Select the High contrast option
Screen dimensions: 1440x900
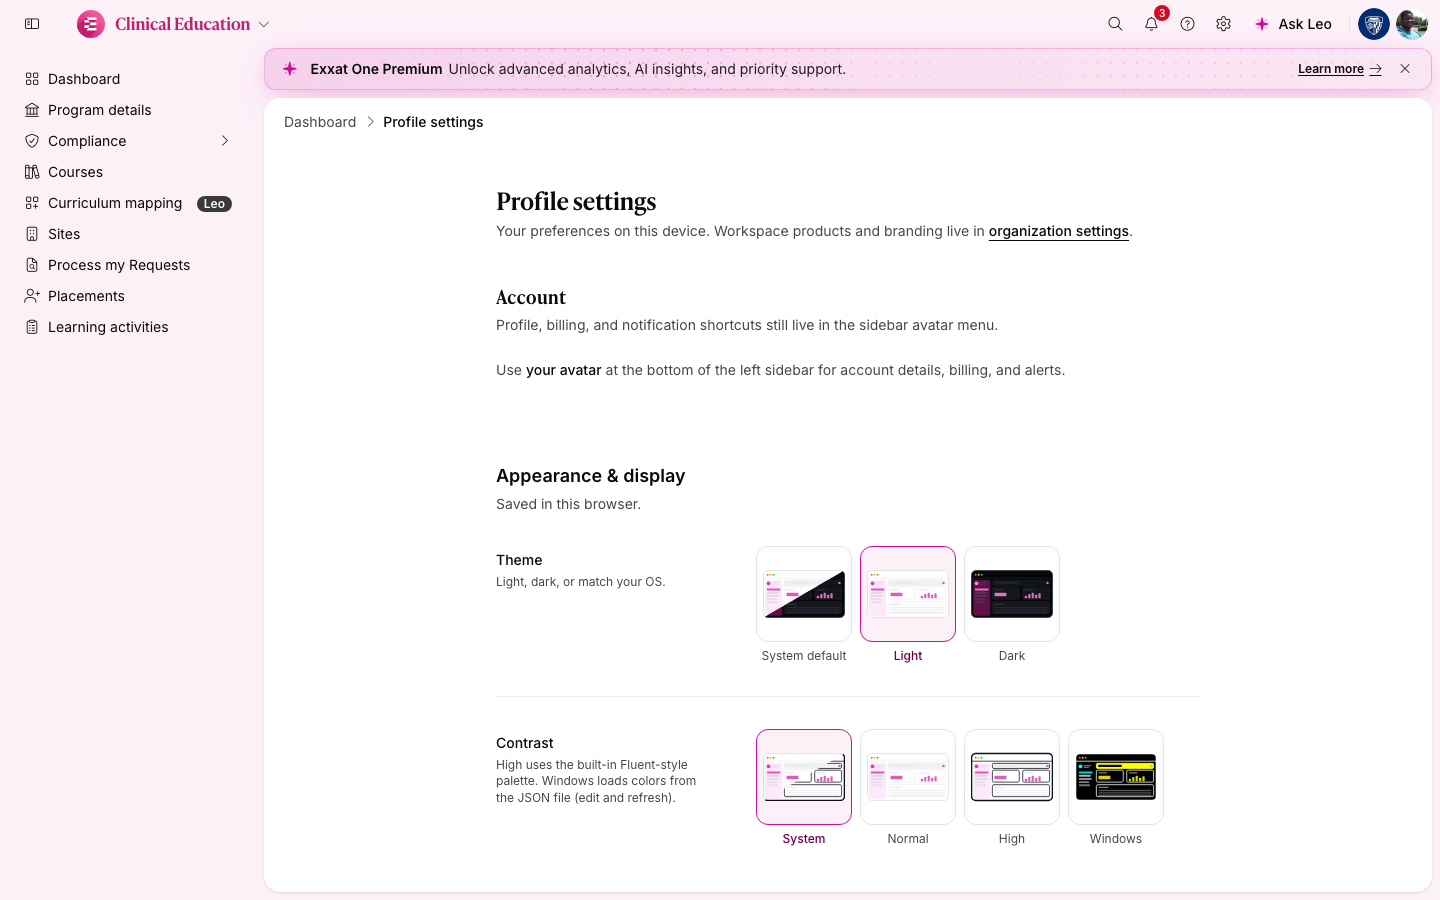point(1012,777)
